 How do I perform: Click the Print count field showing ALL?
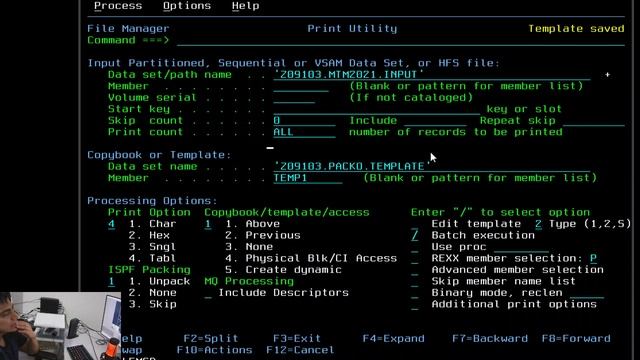[304, 131]
